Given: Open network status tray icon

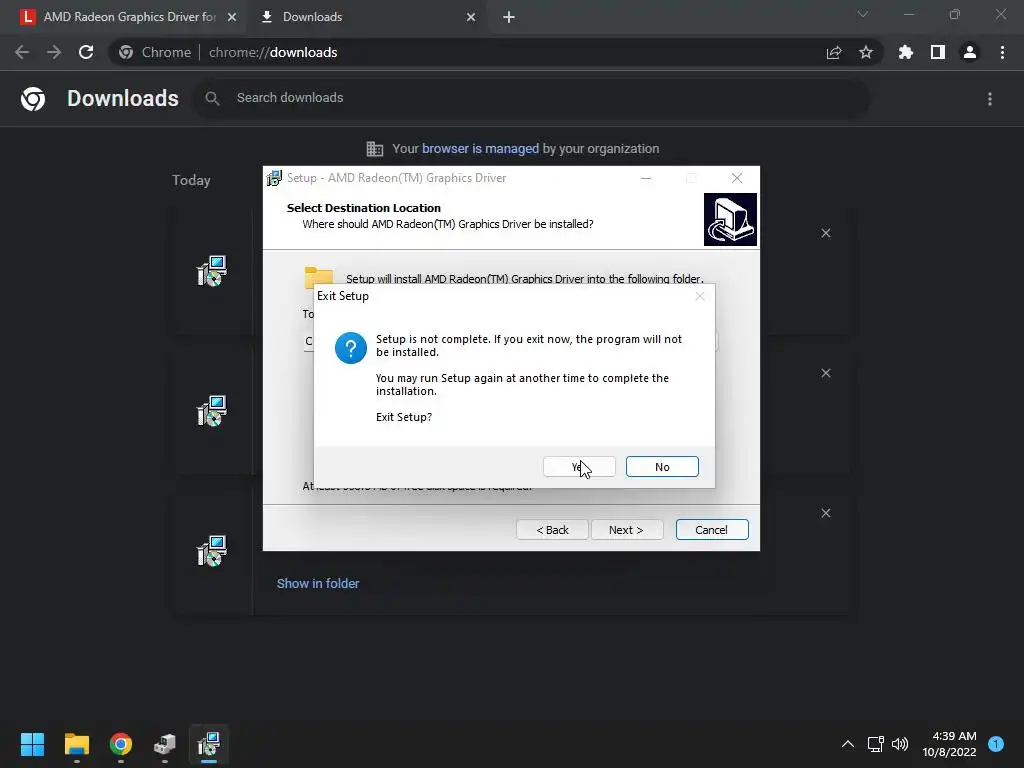Looking at the screenshot, I should tap(876, 744).
